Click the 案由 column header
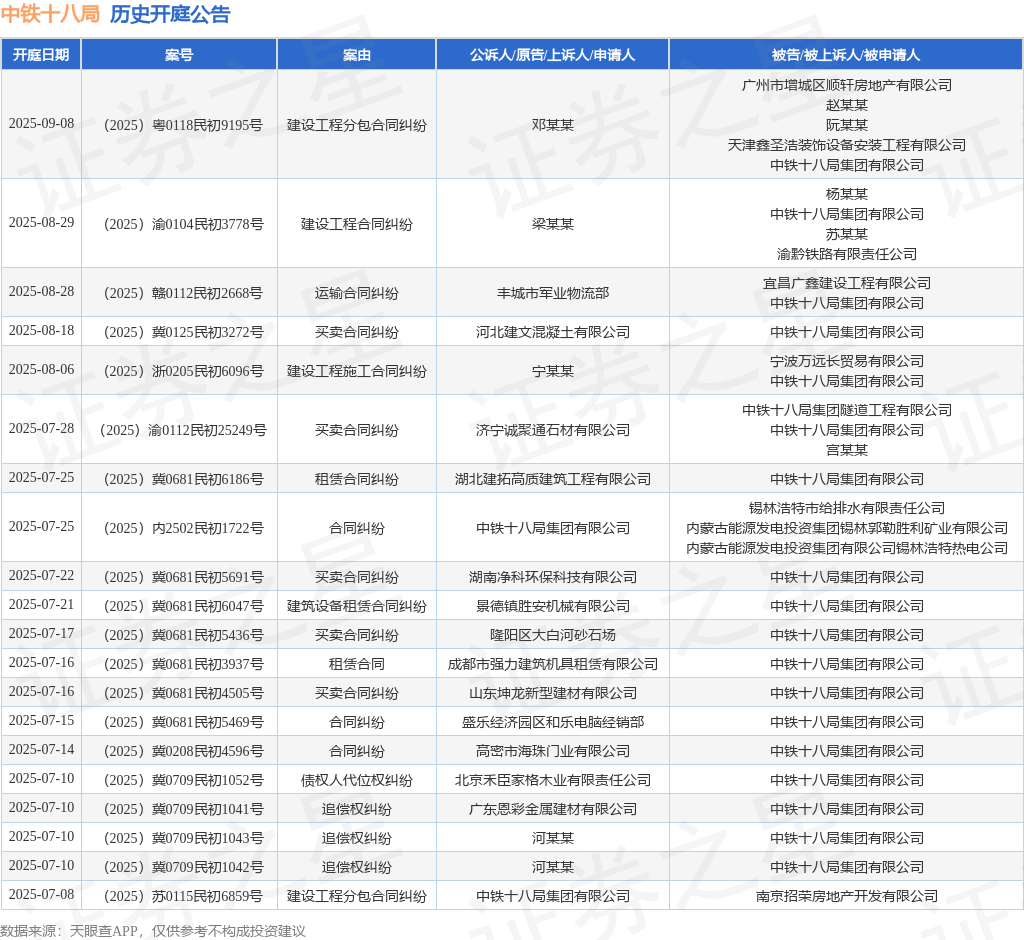The image size is (1024, 940). tap(357, 55)
